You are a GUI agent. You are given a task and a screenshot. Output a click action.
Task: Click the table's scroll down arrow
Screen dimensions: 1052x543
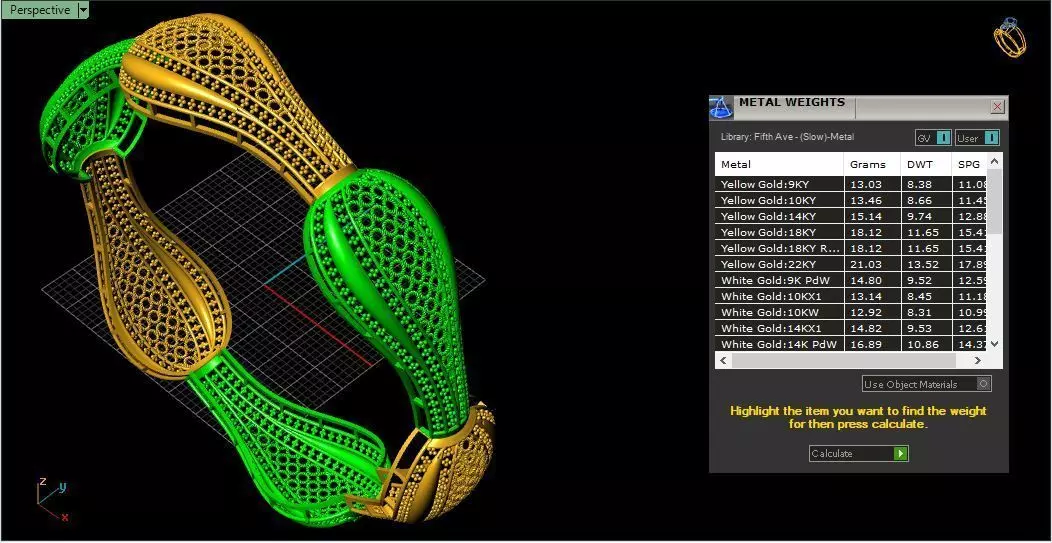(994, 344)
